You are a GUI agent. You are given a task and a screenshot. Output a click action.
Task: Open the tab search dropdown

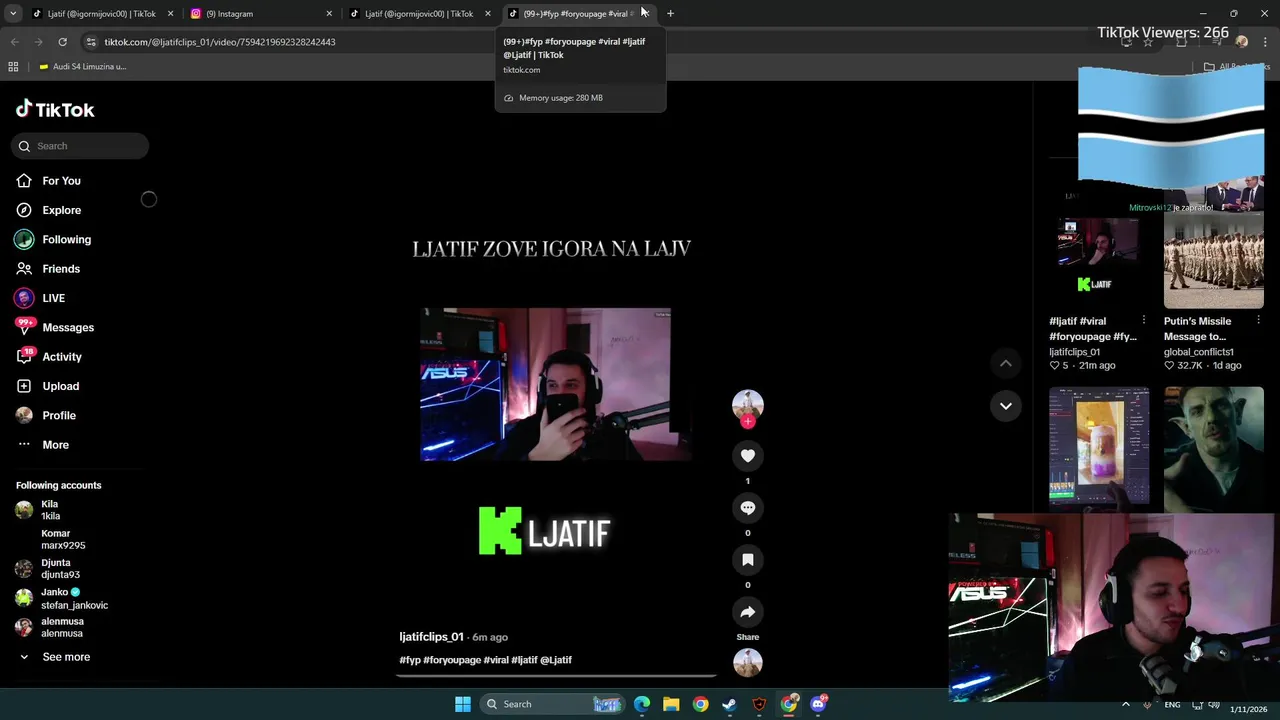click(x=12, y=14)
